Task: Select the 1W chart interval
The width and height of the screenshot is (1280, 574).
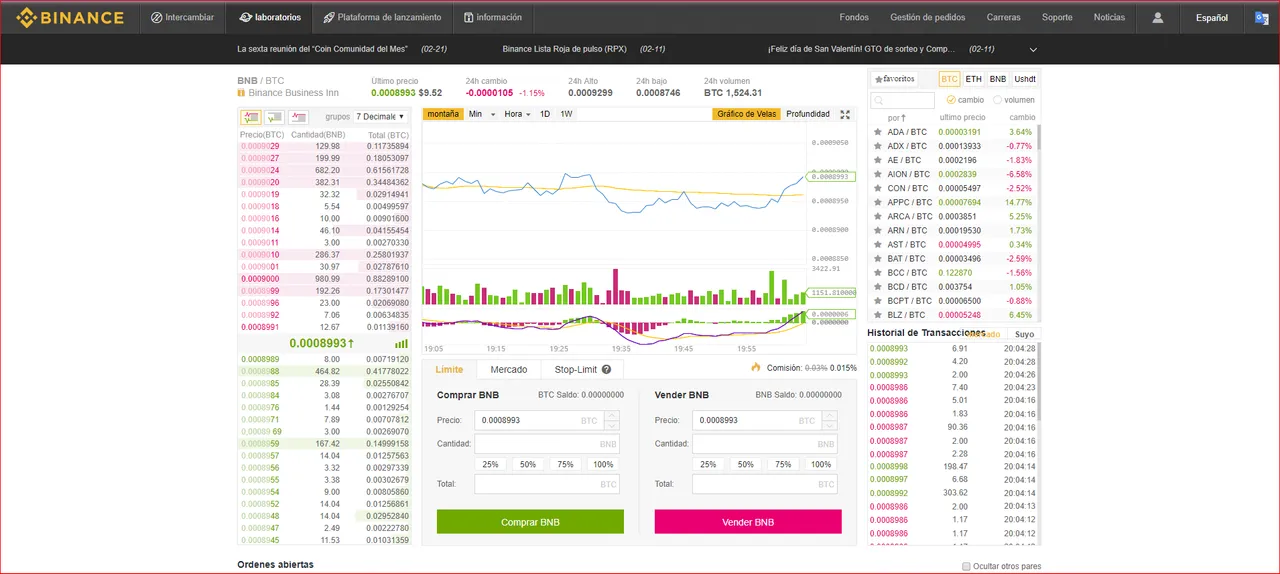Action: click(566, 114)
